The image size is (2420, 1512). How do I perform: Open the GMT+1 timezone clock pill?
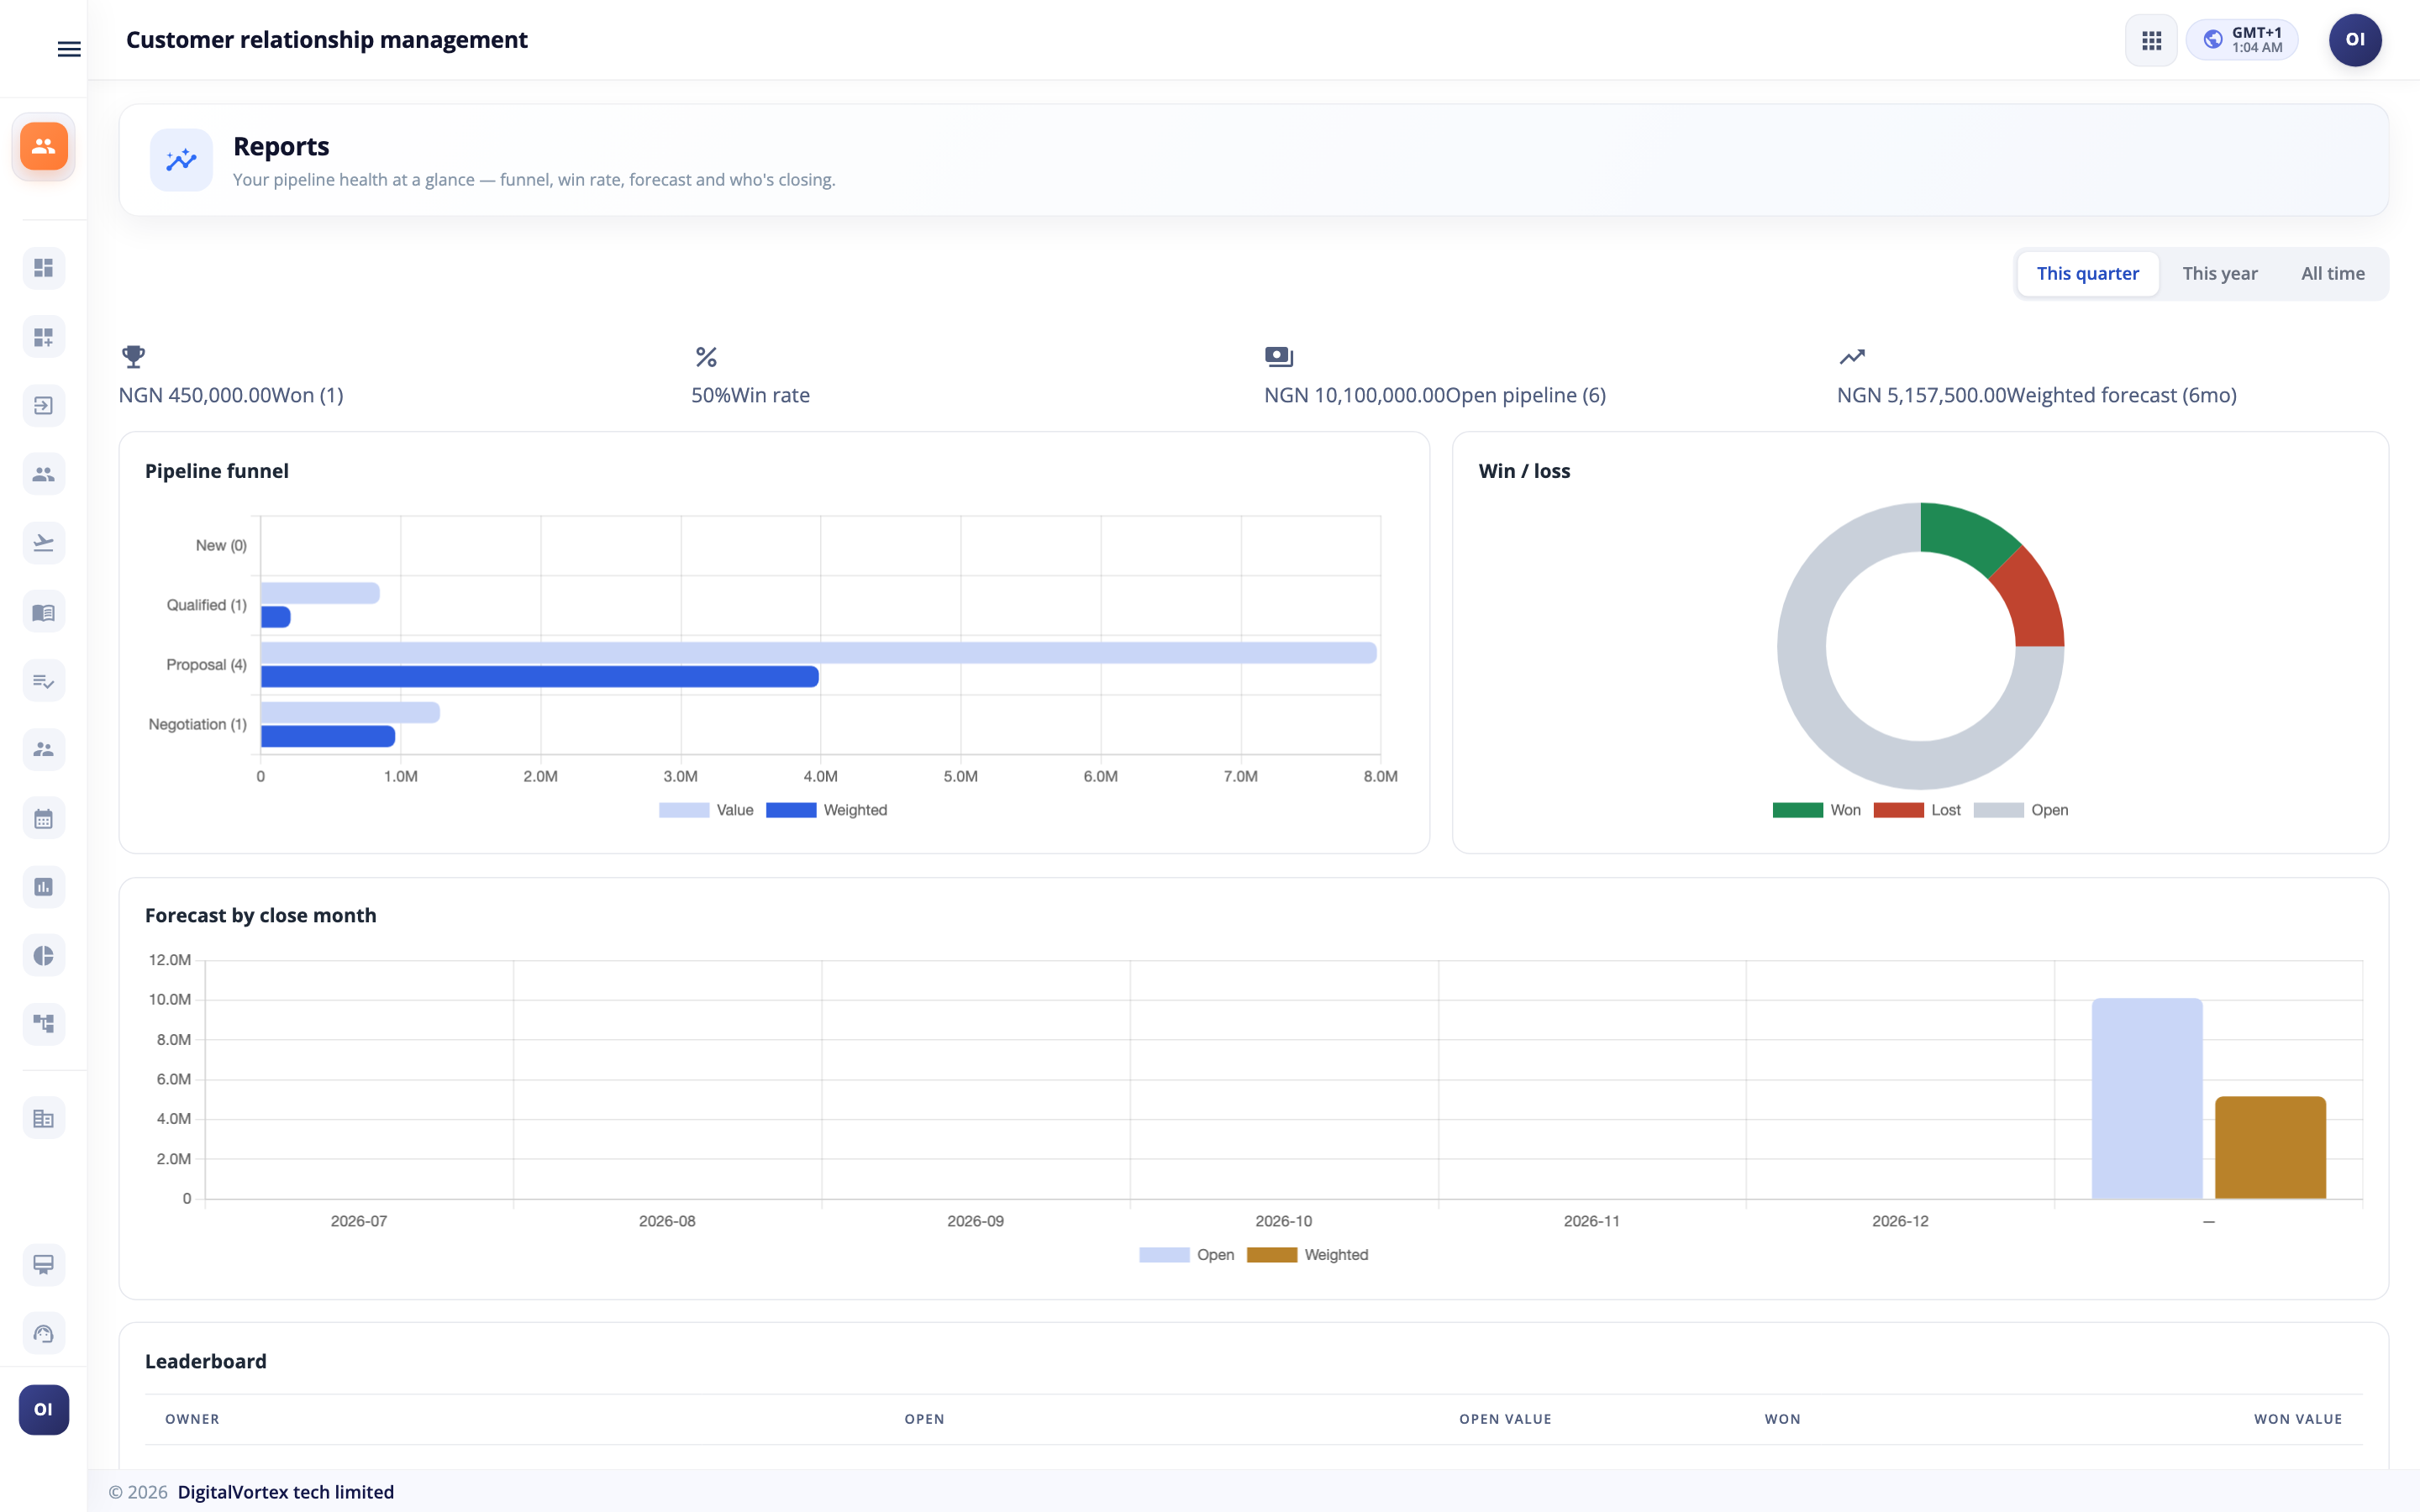pos(2242,40)
